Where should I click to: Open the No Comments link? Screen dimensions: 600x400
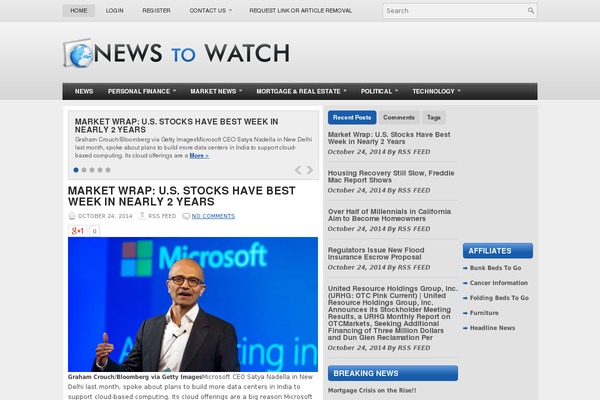(213, 216)
